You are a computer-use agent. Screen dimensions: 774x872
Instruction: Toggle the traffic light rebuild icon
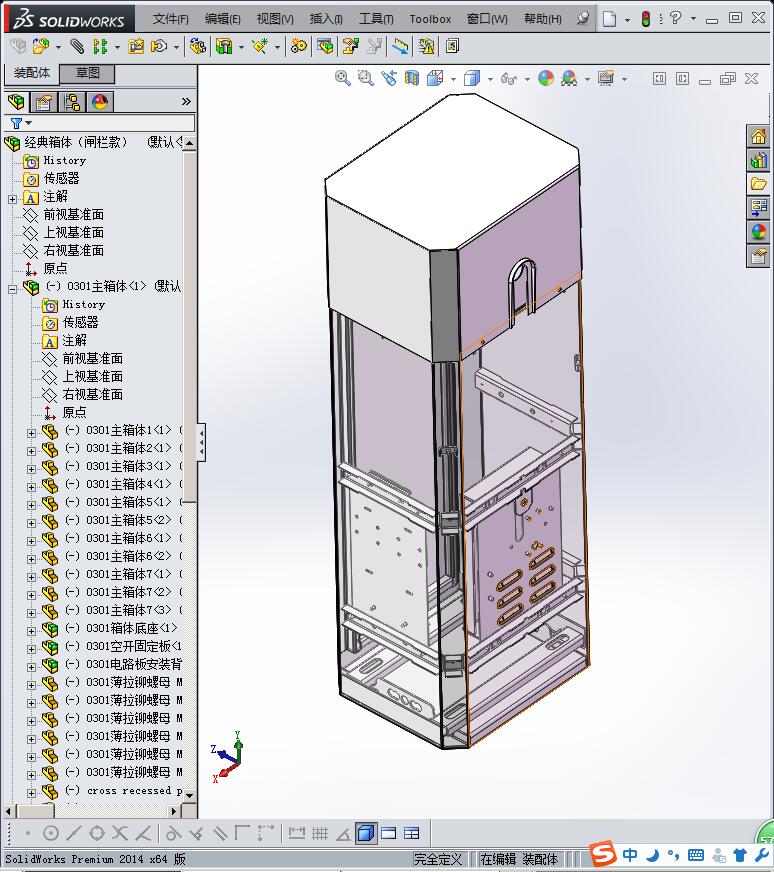[646, 19]
